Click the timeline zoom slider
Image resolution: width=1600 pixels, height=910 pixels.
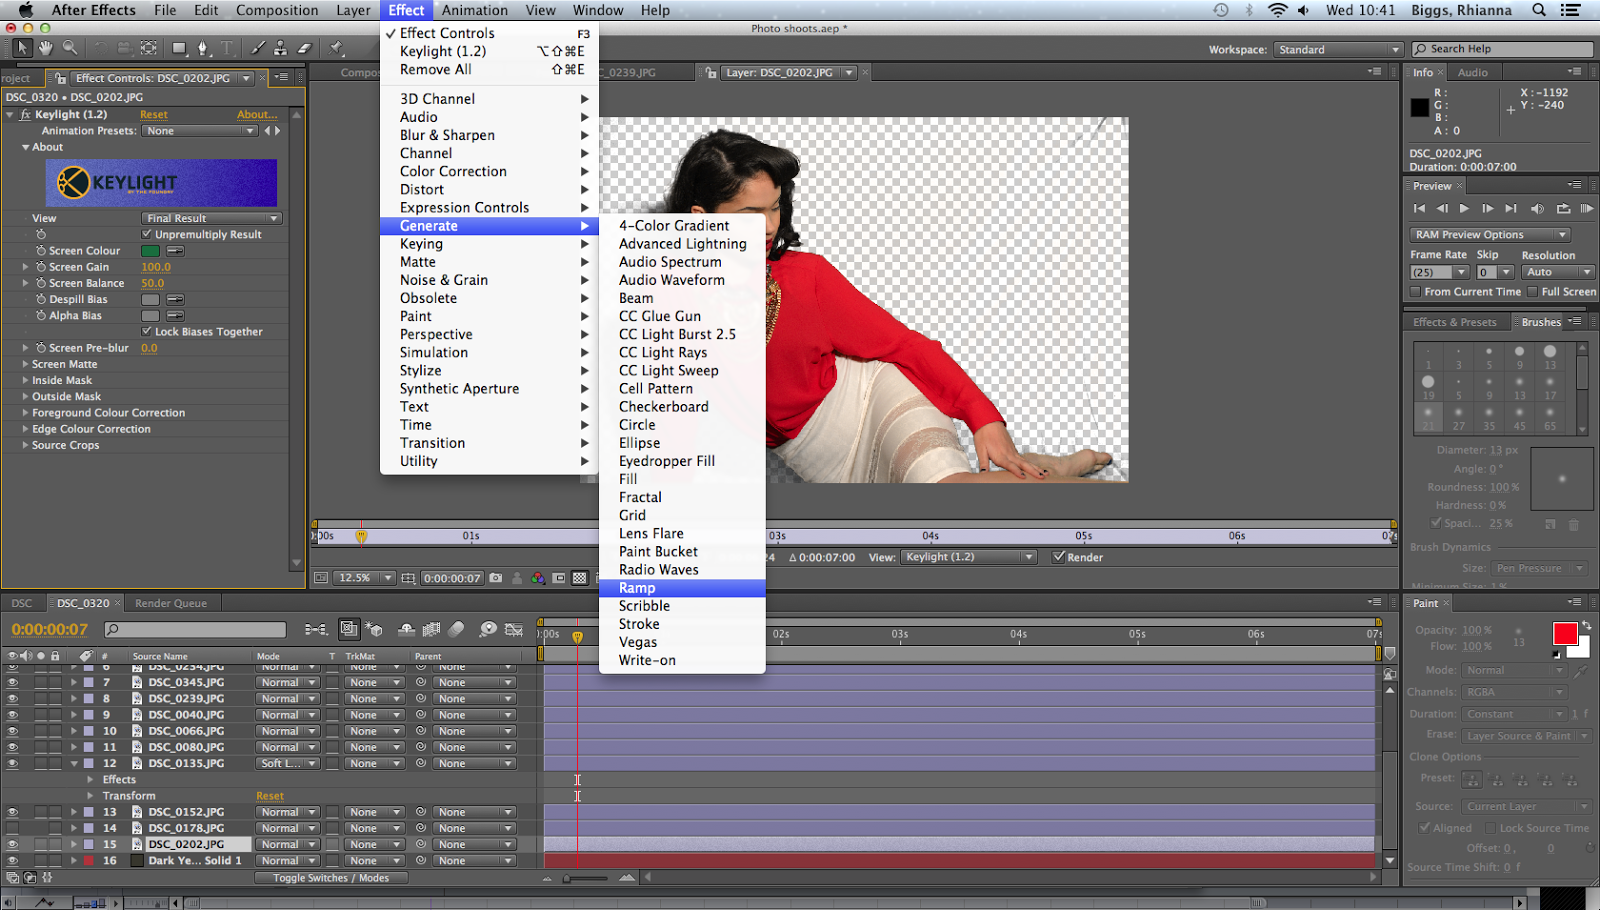[x=586, y=878]
